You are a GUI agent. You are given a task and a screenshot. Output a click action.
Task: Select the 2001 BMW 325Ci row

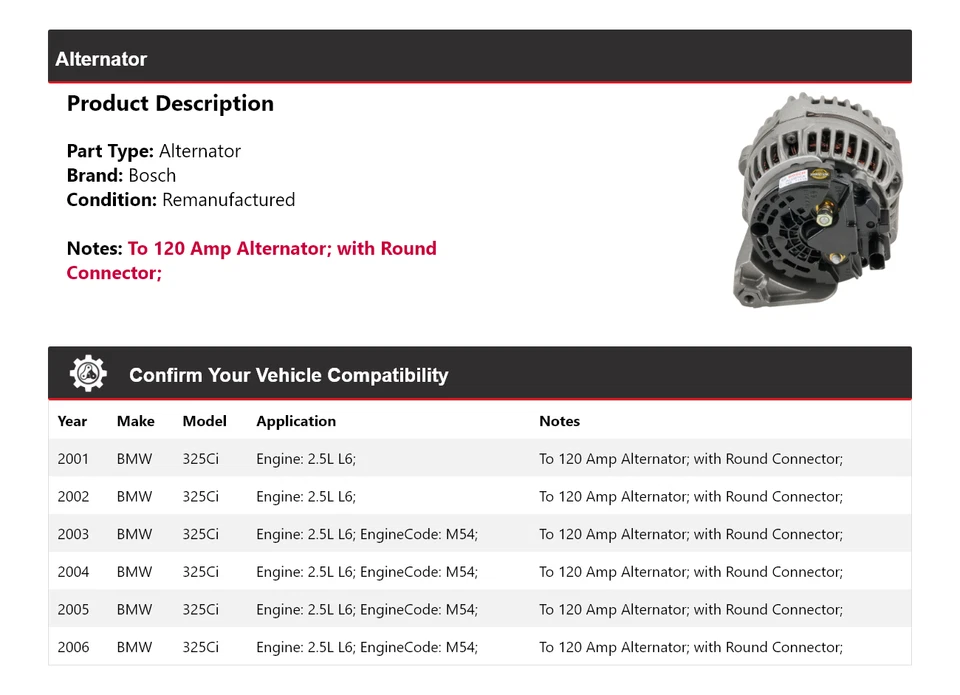pyautogui.click(x=480, y=458)
